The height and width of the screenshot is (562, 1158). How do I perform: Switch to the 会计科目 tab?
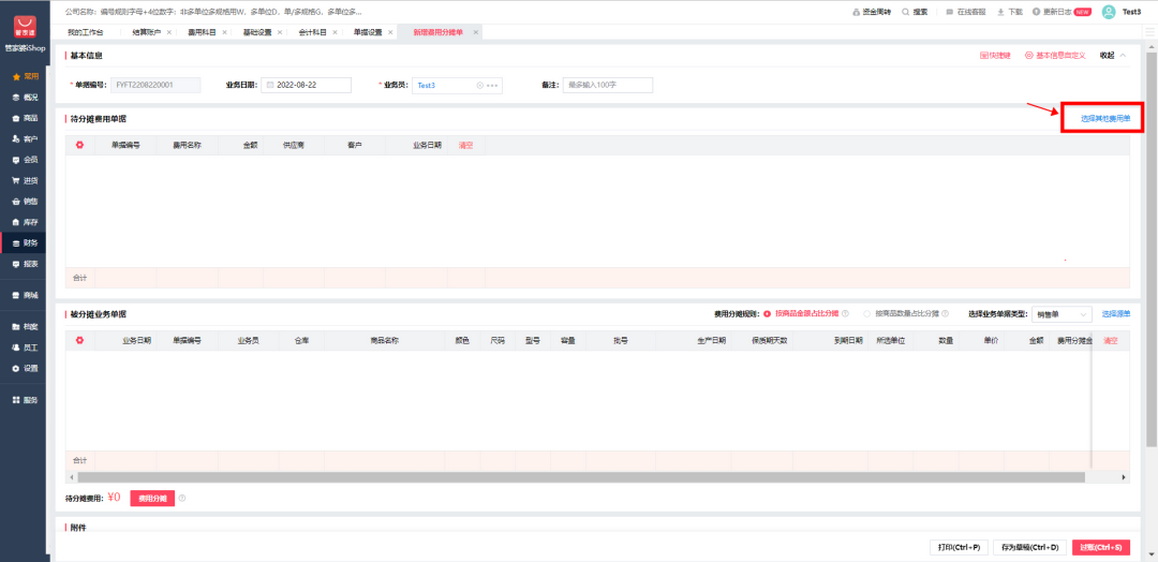[x=312, y=32]
